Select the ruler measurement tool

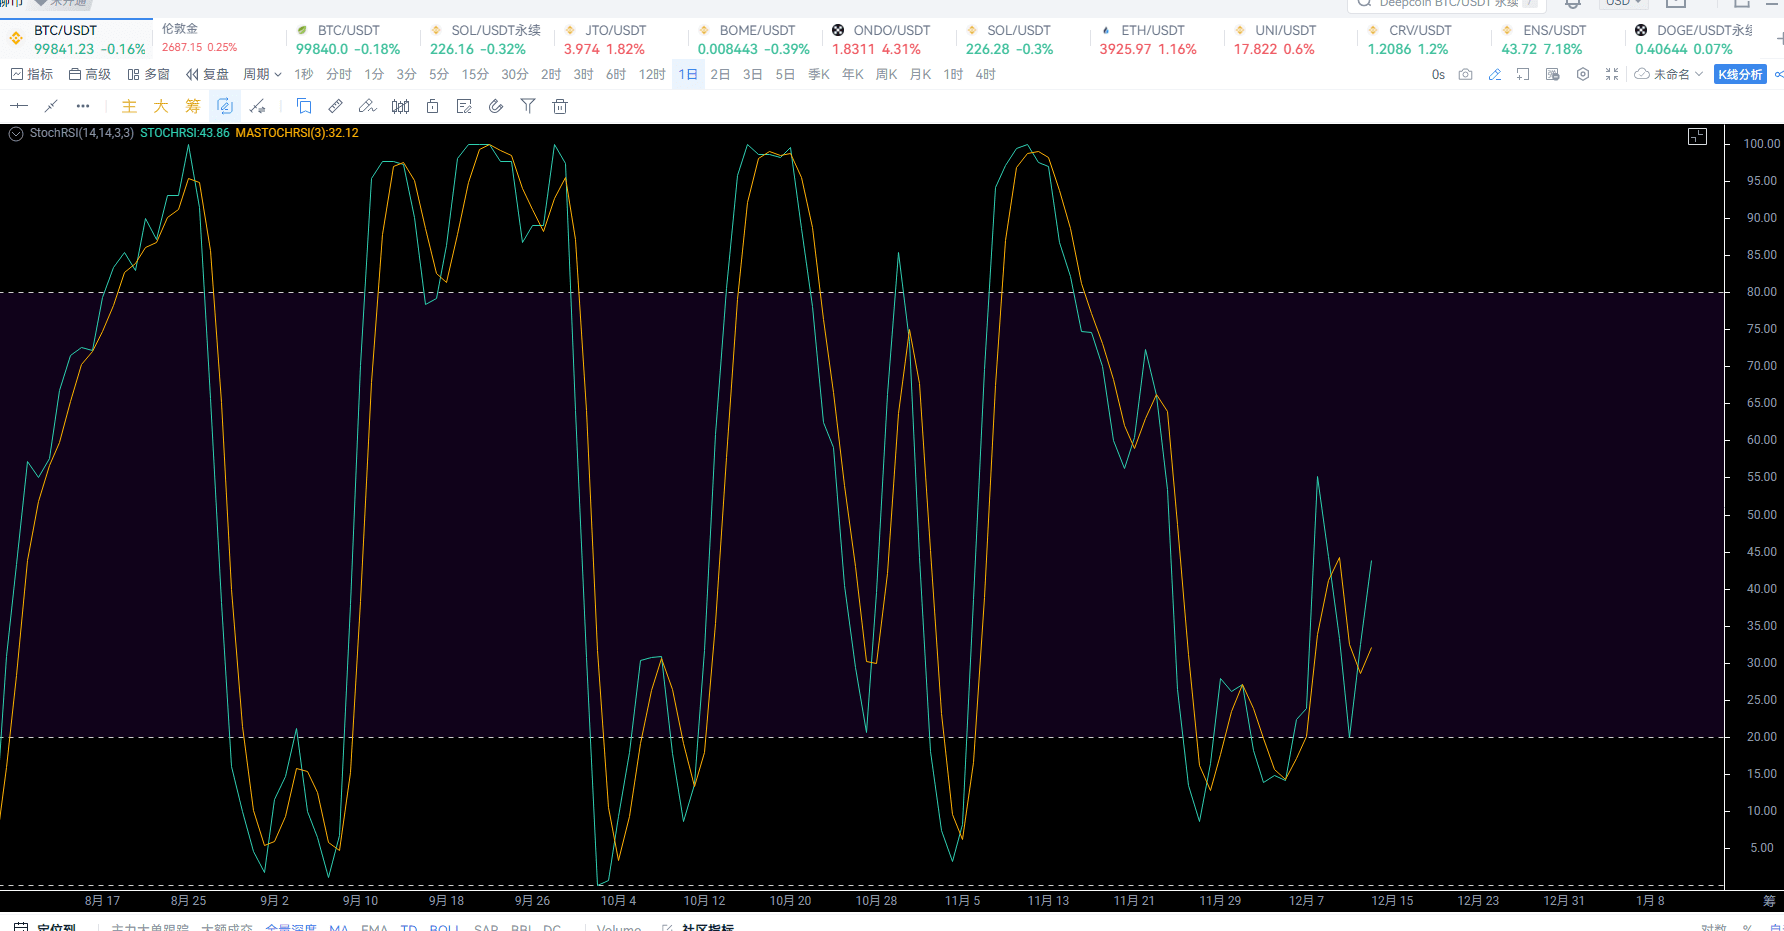click(336, 106)
